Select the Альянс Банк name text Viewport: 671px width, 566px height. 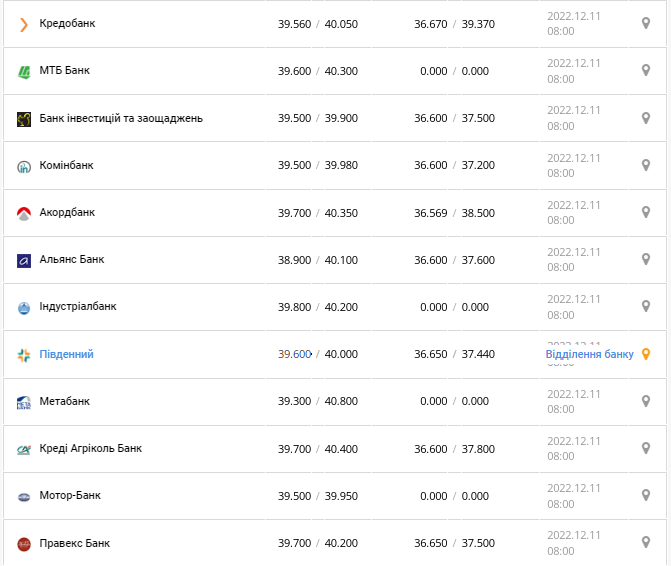click(x=72, y=260)
